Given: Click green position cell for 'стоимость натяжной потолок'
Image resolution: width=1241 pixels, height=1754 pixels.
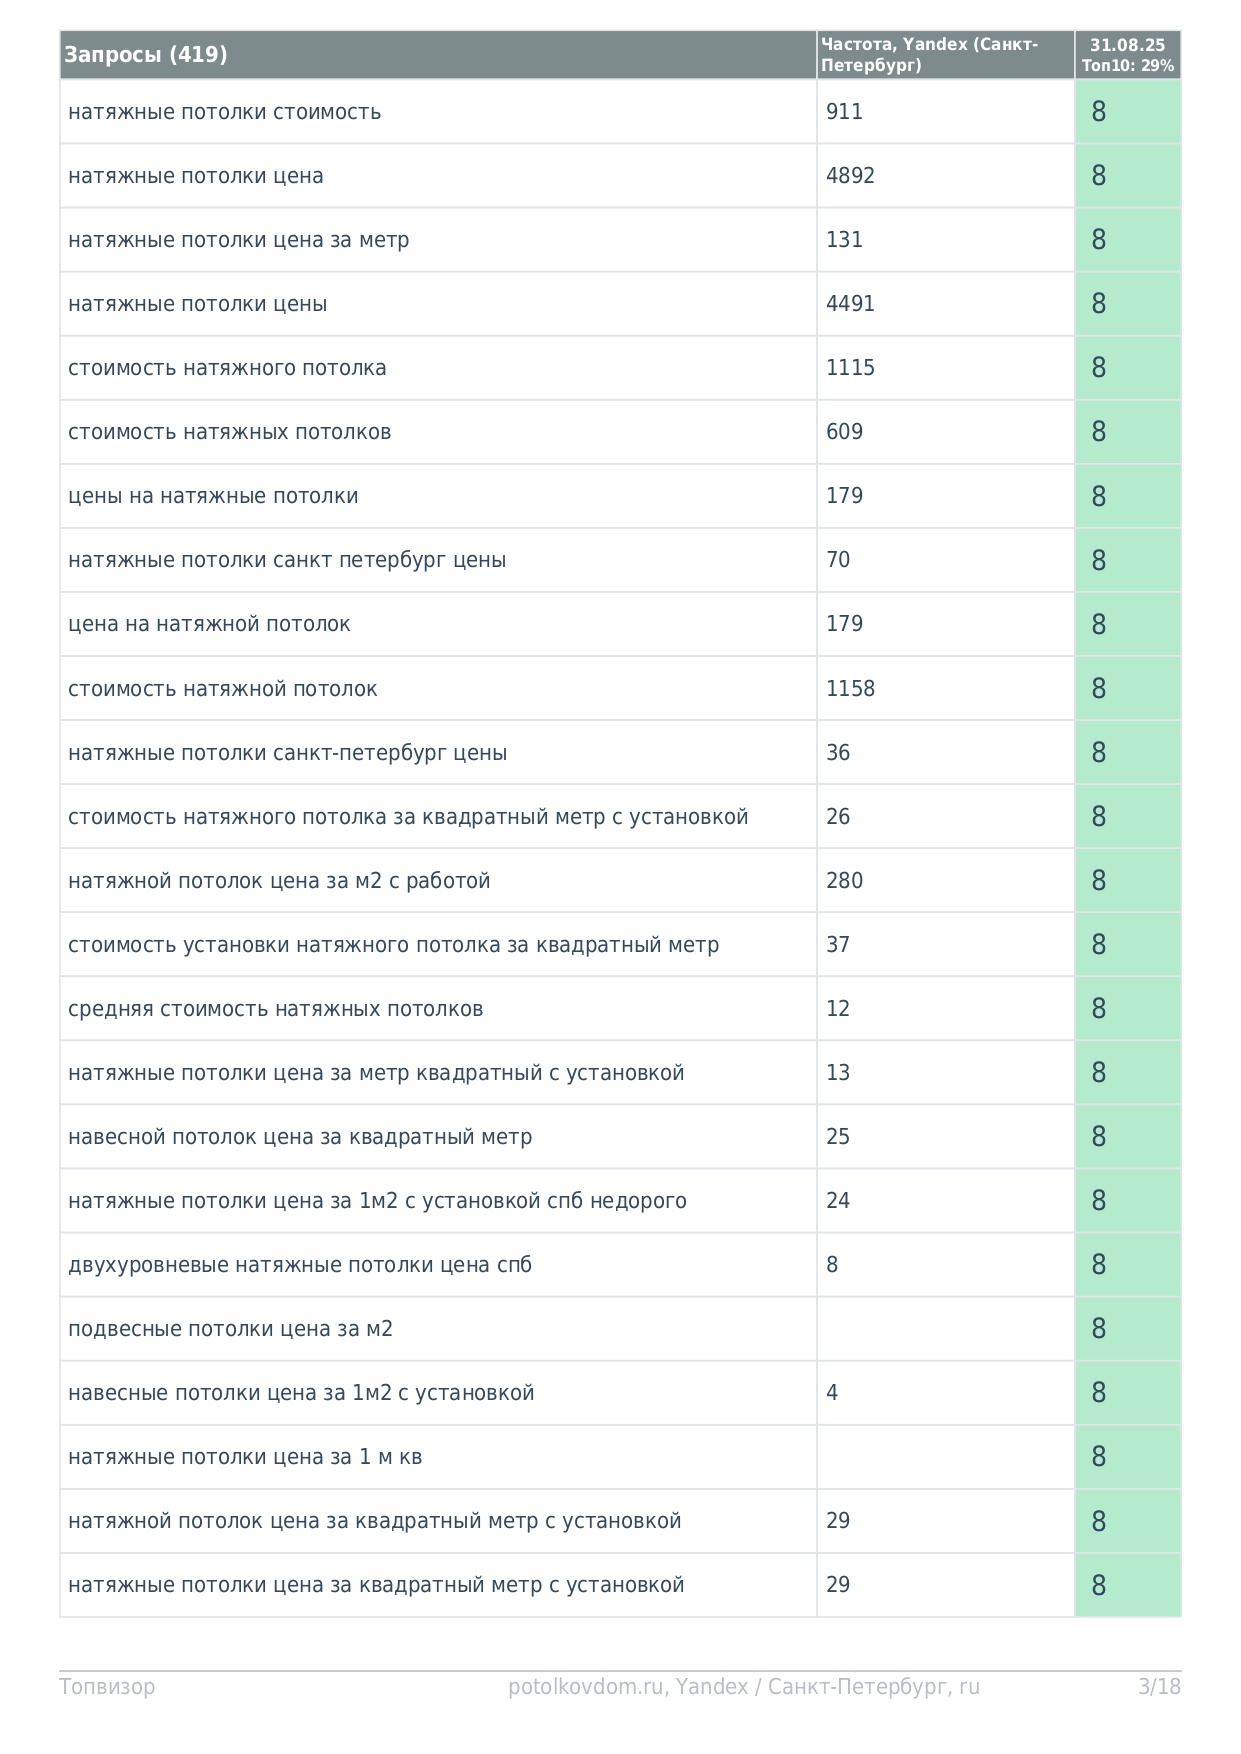Looking at the screenshot, I should (x=1128, y=689).
